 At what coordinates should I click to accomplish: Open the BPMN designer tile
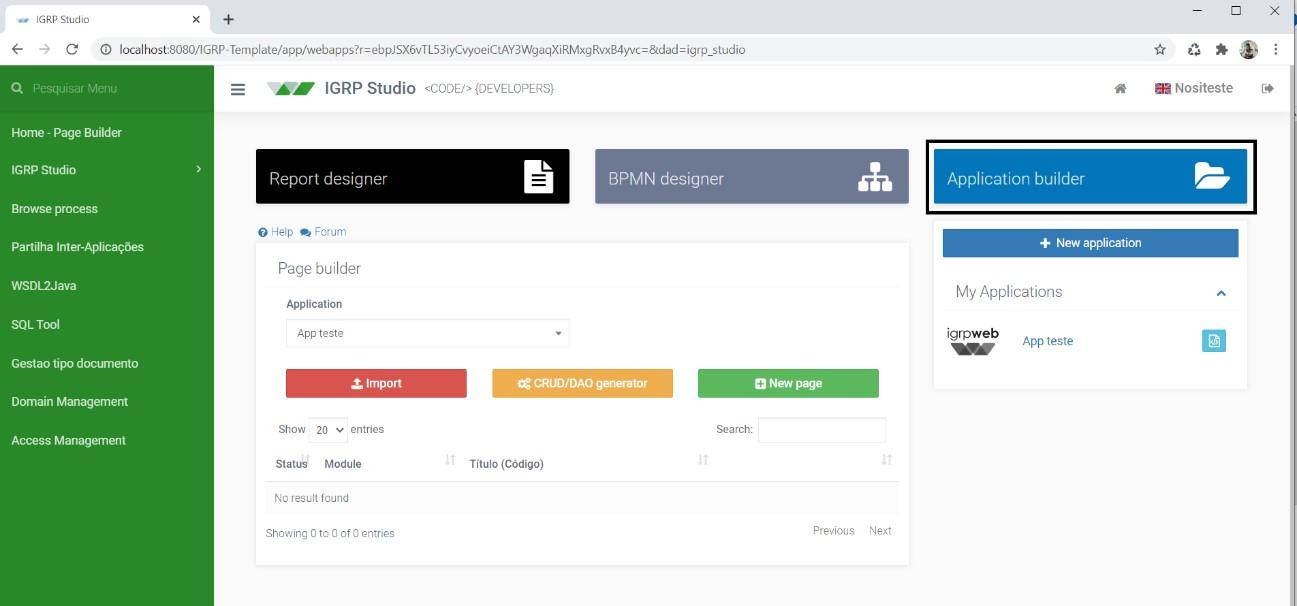pyautogui.click(x=752, y=176)
